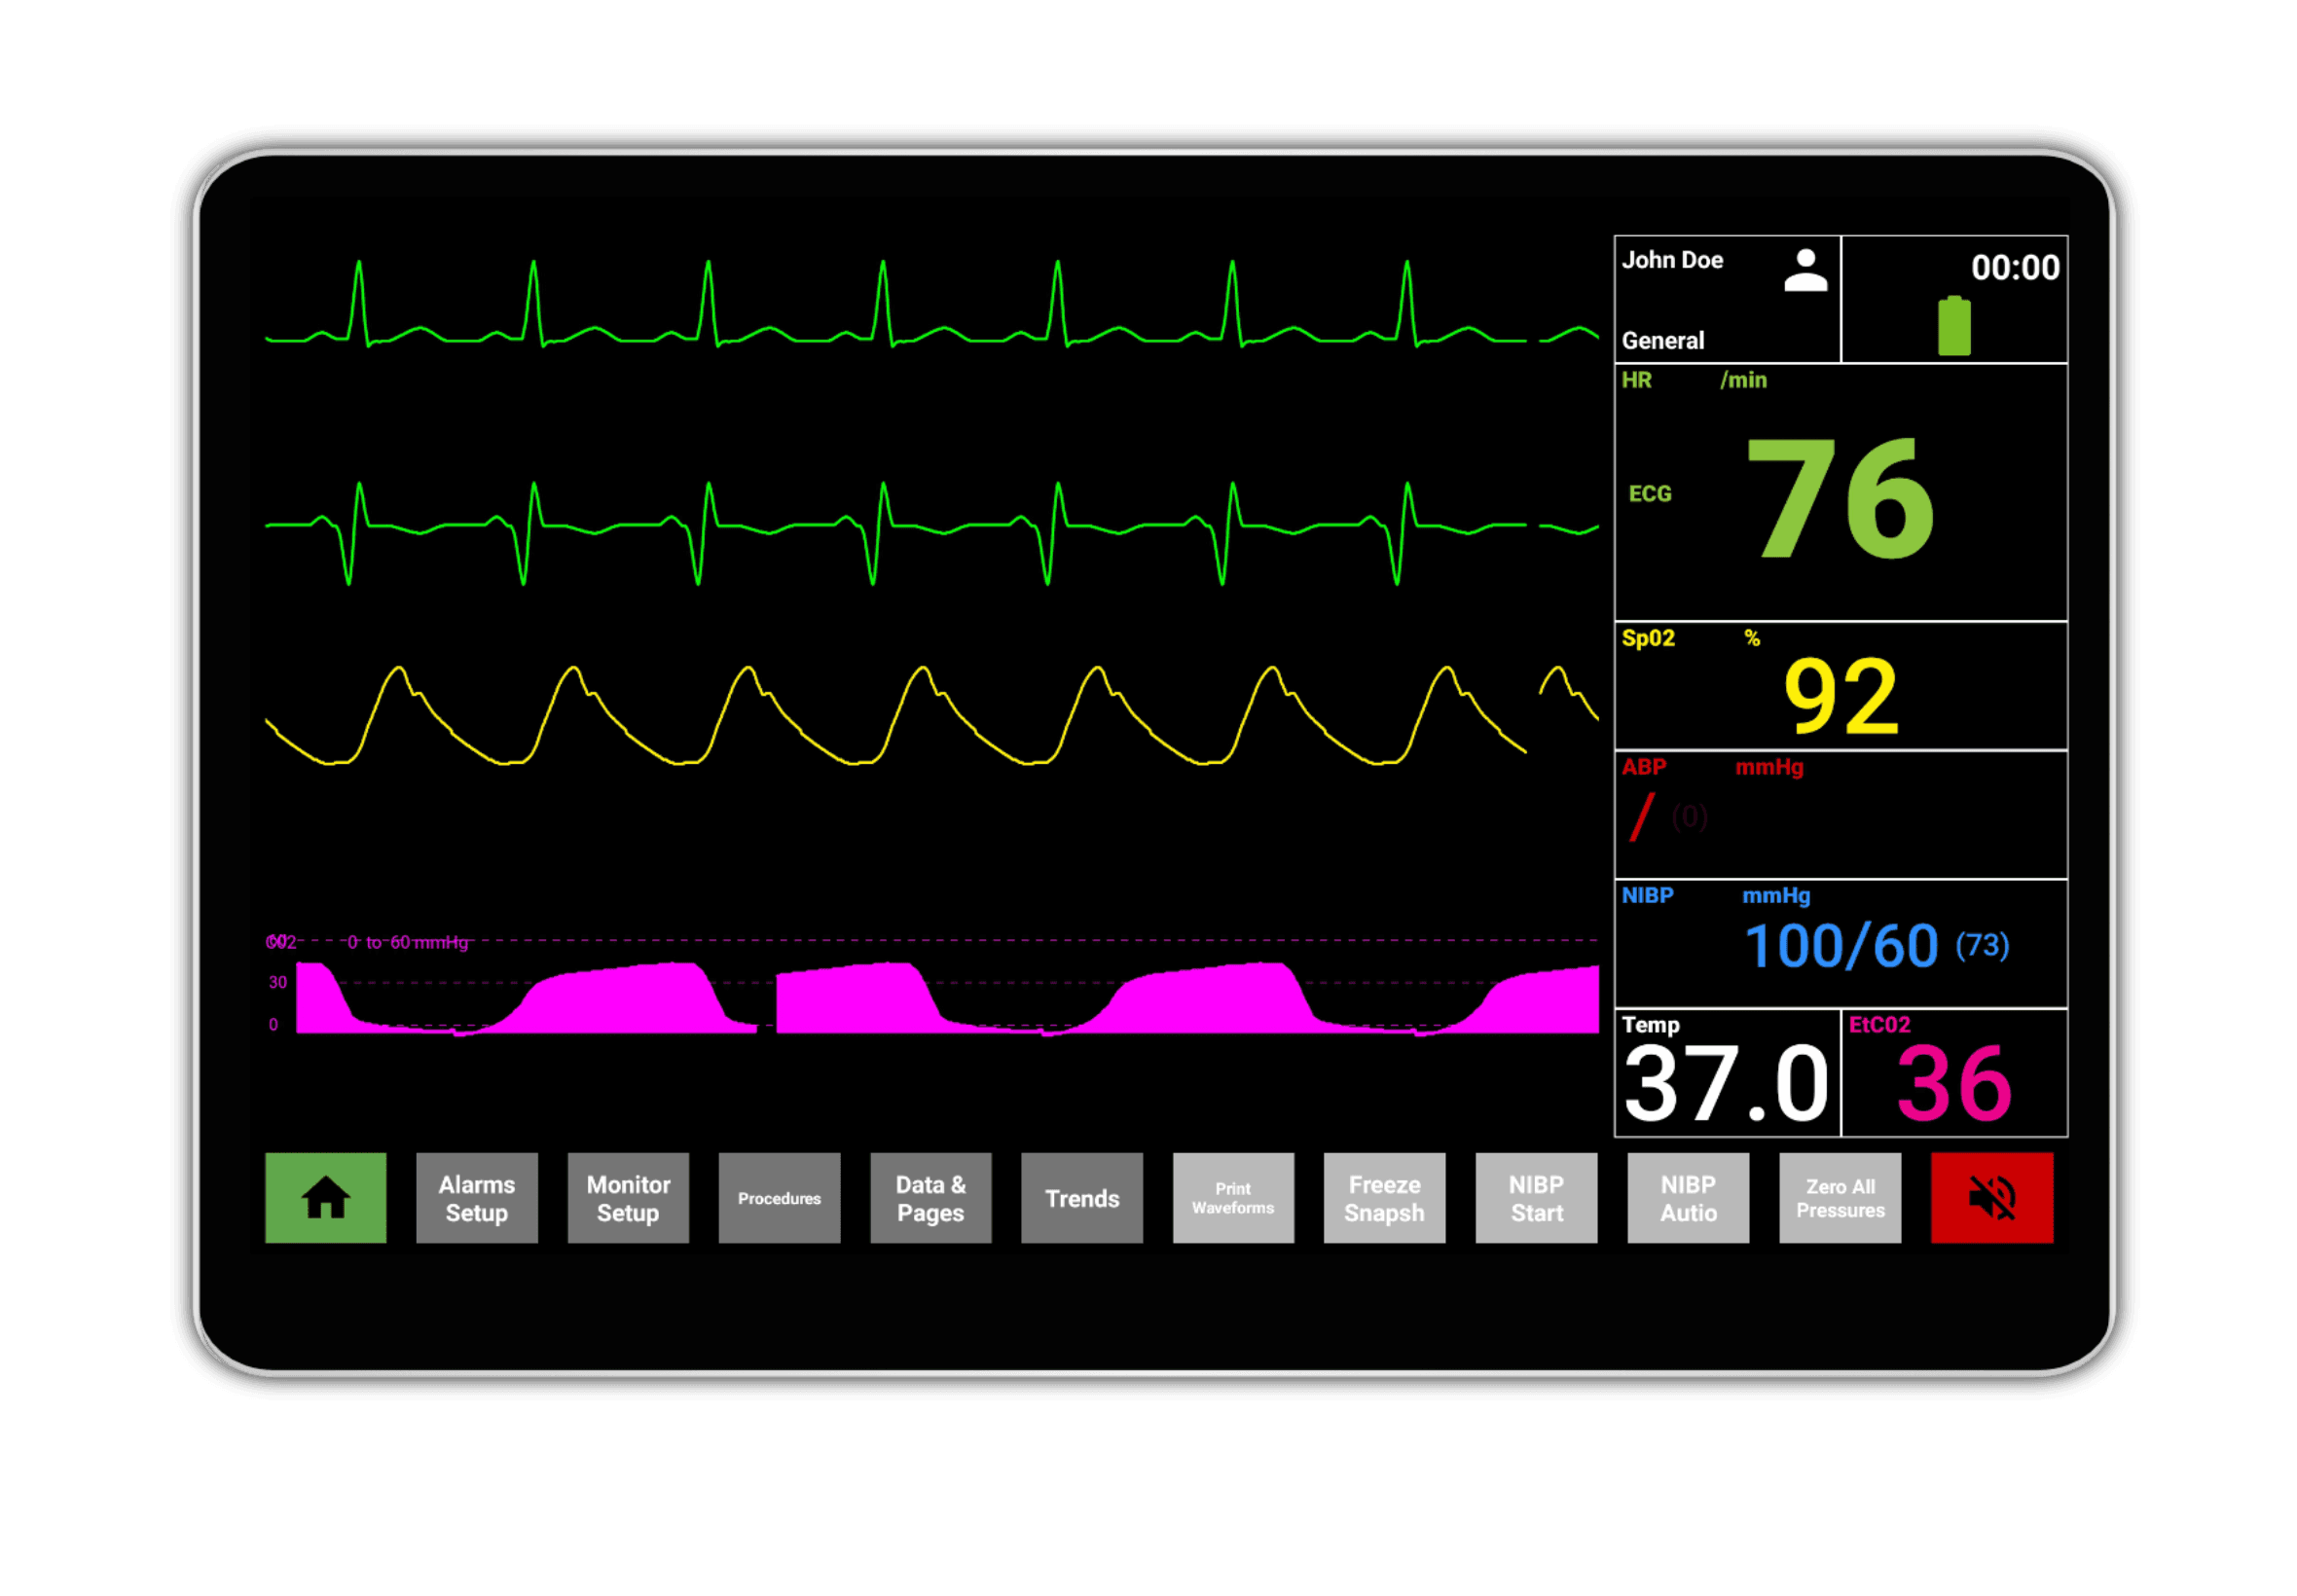Image resolution: width=2297 pixels, height=1596 pixels.
Task: Switch to the Trends view
Action: click(1081, 1197)
